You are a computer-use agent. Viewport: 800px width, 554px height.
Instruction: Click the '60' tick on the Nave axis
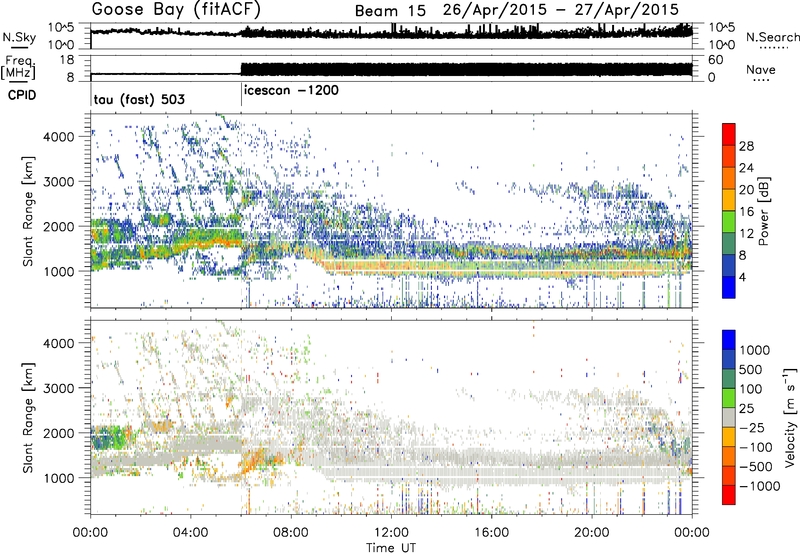(x=715, y=60)
